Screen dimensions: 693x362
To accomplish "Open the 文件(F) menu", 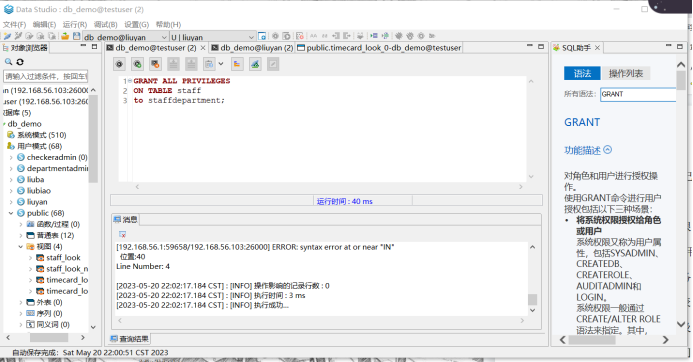I will click(15, 25).
